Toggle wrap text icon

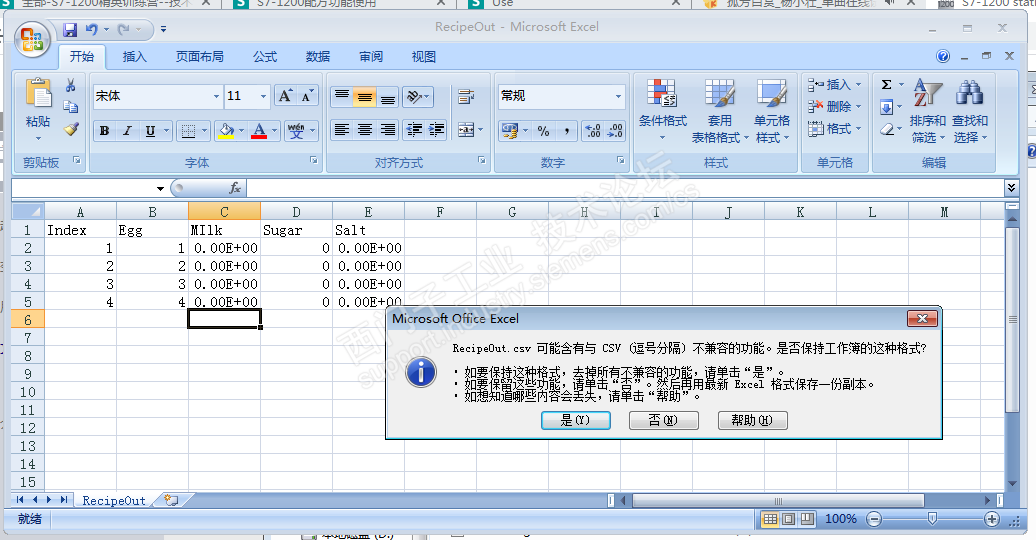(466, 96)
